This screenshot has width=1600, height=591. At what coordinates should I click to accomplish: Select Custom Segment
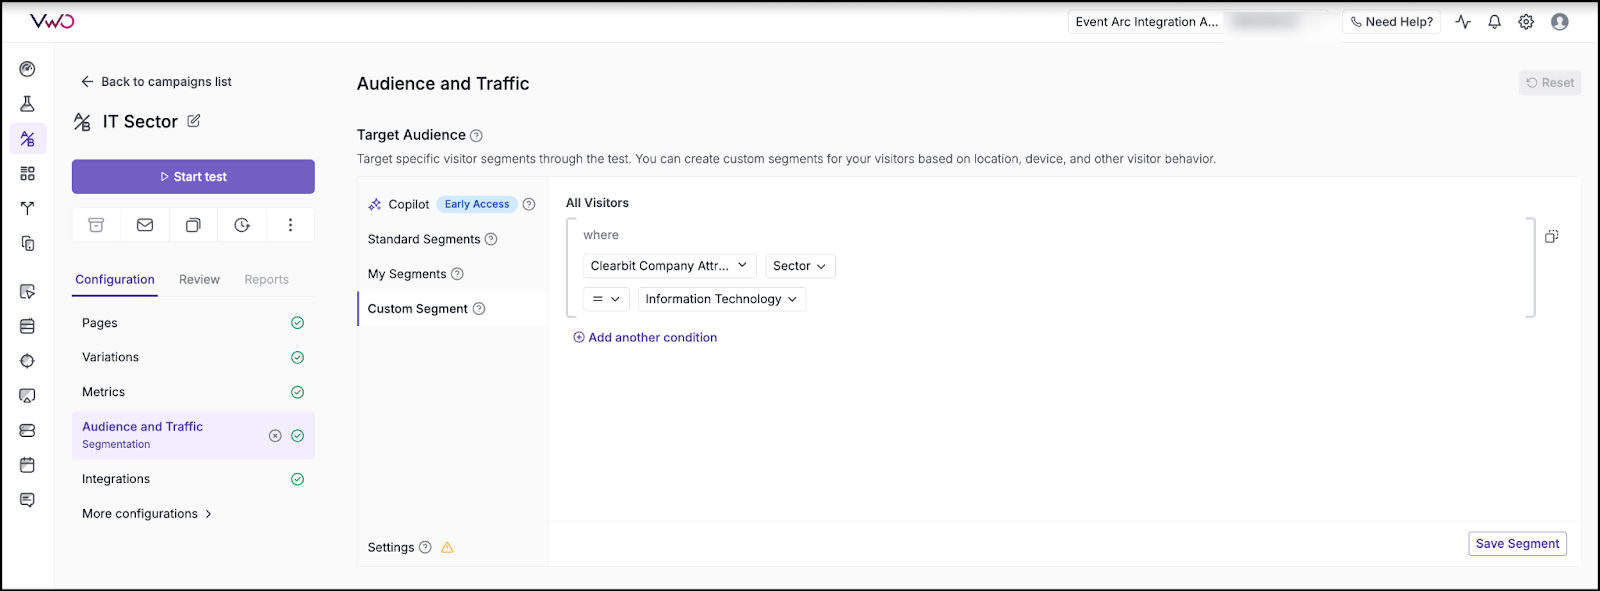tap(418, 309)
